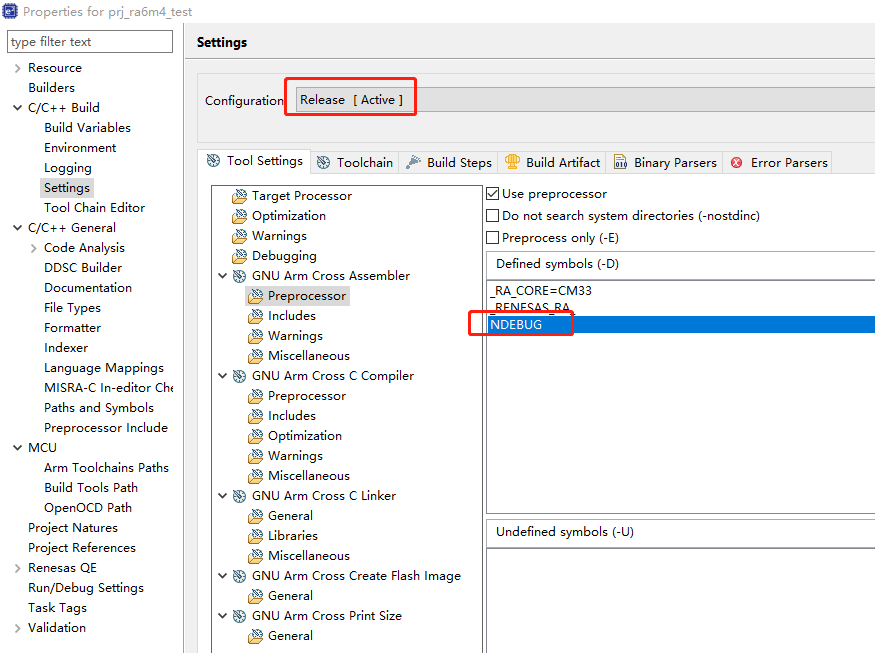Select Tool Chain Editor in sidebar
Viewport: 875px width, 653px height.
pyautogui.click(x=94, y=208)
